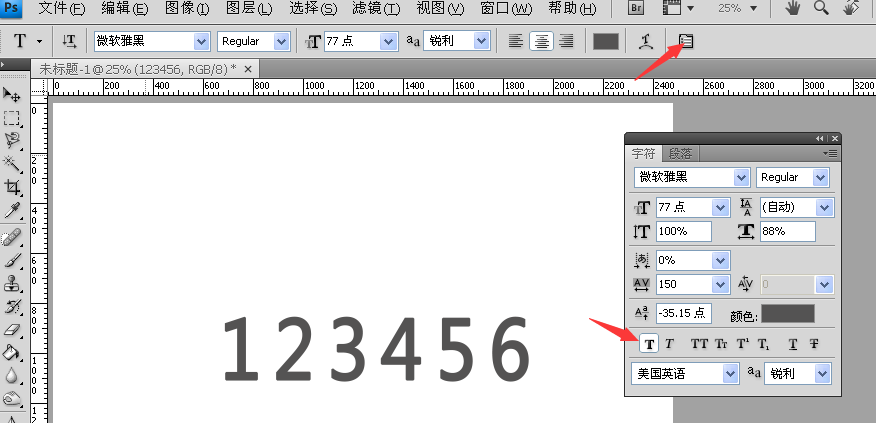Viewport: 876px width, 423px height.
Task: Toggle Subscript in Character panel
Action: pyautogui.click(x=764, y=344)
